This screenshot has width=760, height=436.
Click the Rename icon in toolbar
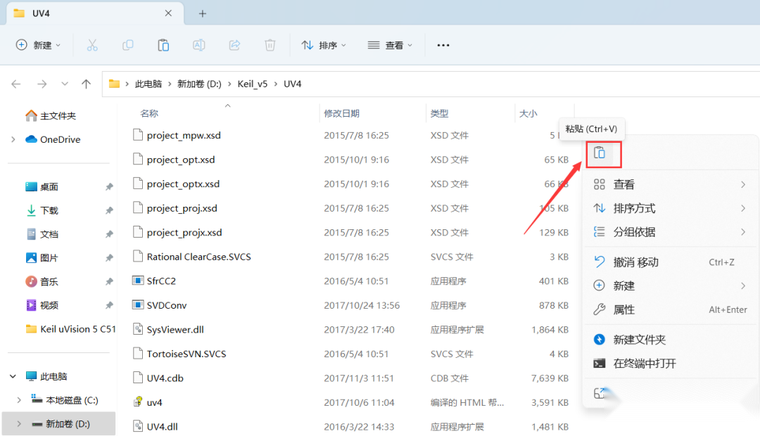coord(199,45)
